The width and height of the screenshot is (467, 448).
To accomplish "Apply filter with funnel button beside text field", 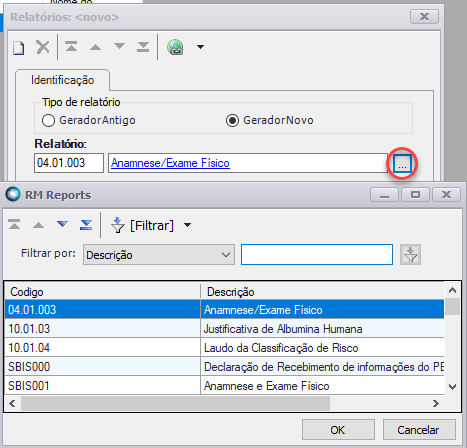I will 410,255.
